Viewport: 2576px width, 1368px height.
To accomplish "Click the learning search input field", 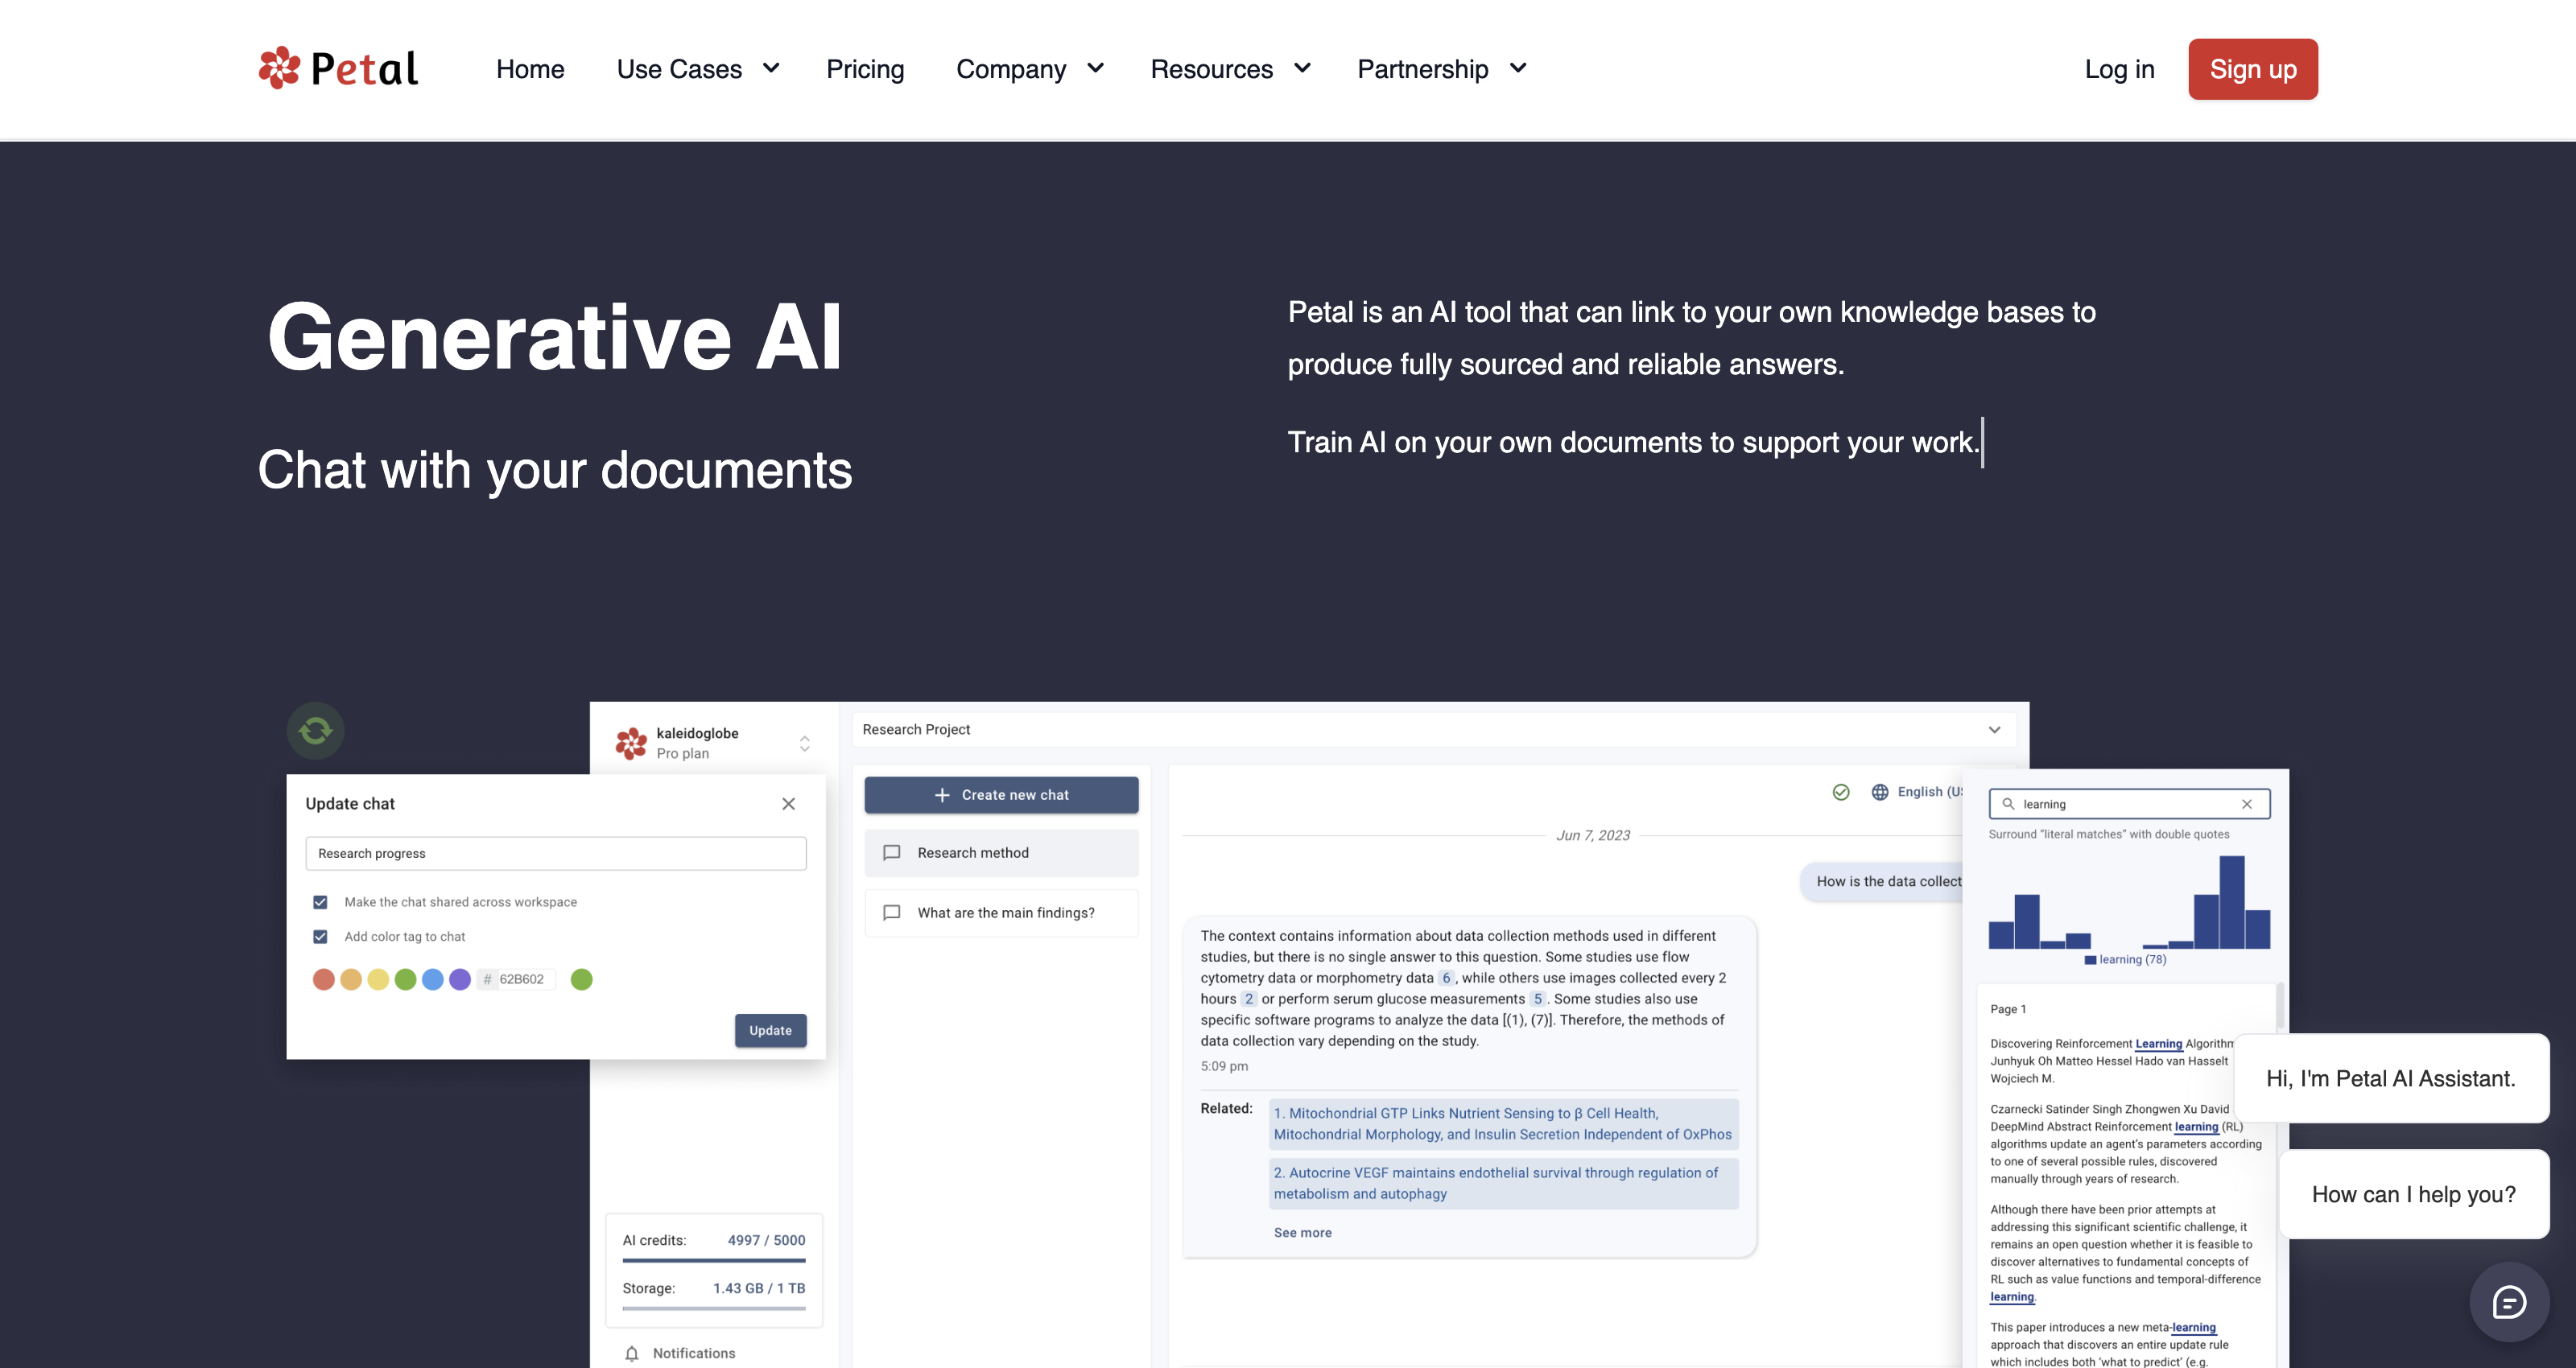I will coord(2129,804).
